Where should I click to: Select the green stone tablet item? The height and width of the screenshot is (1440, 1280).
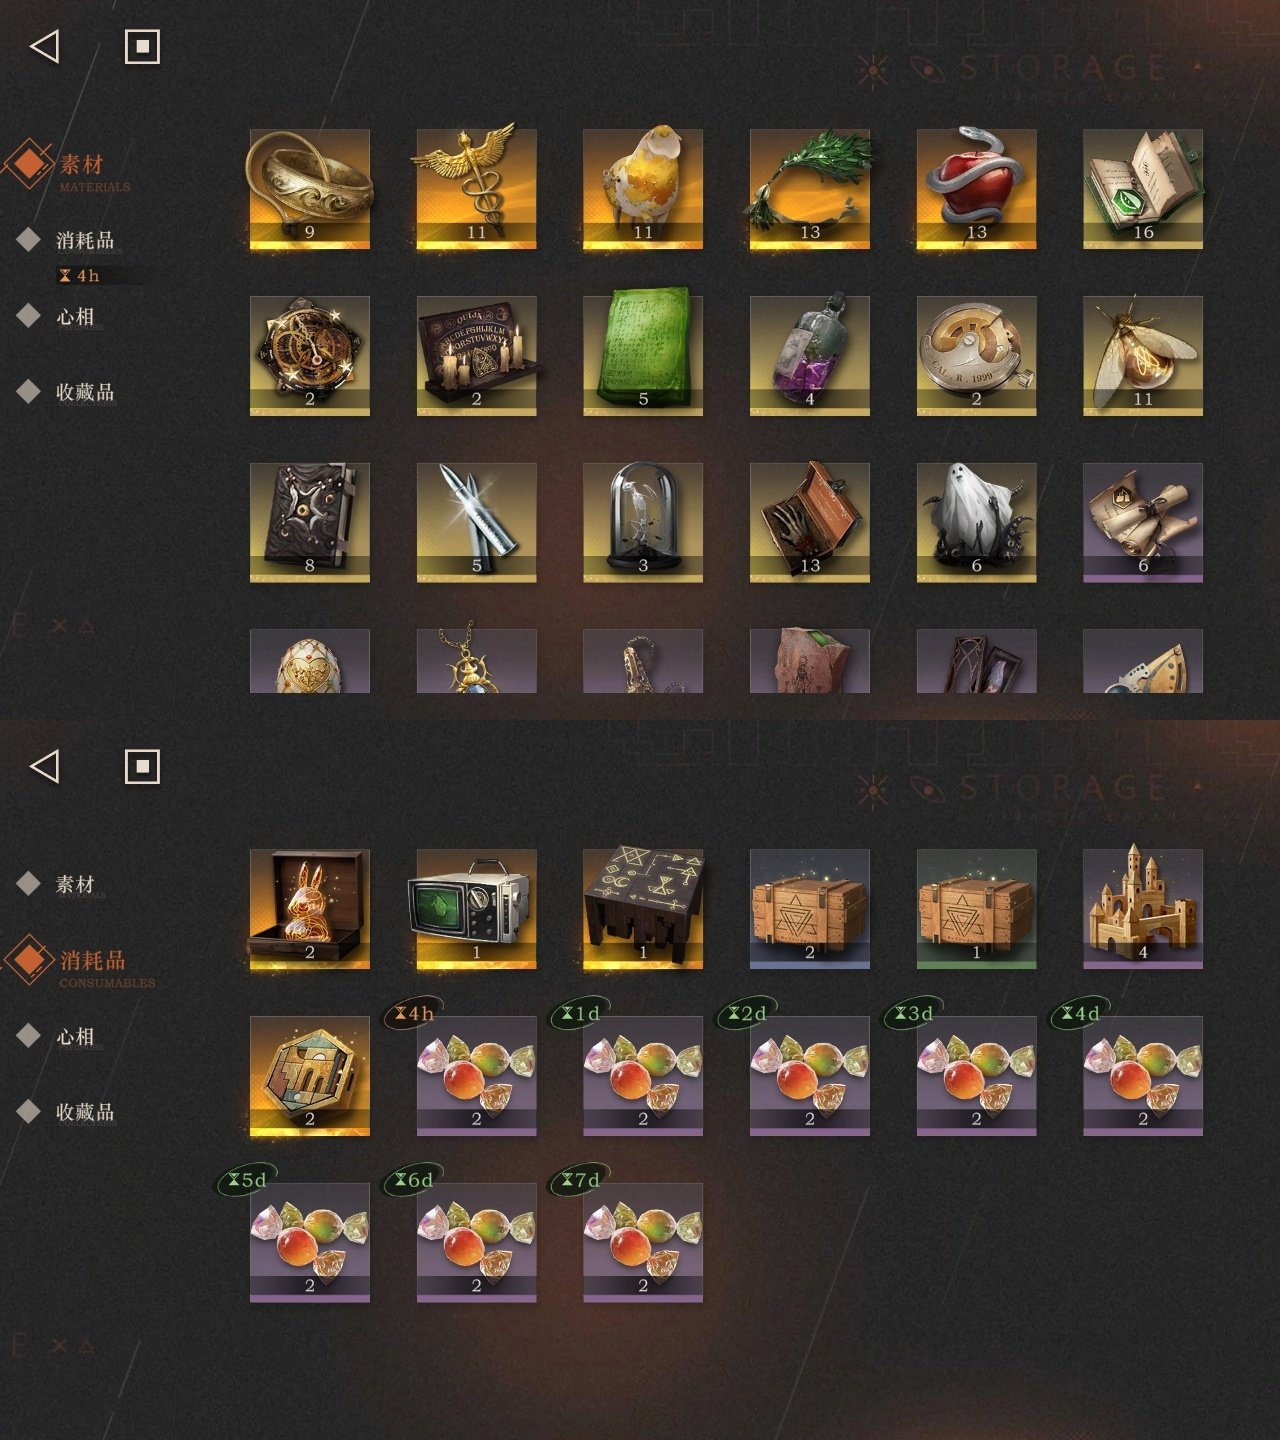[643, 356]
